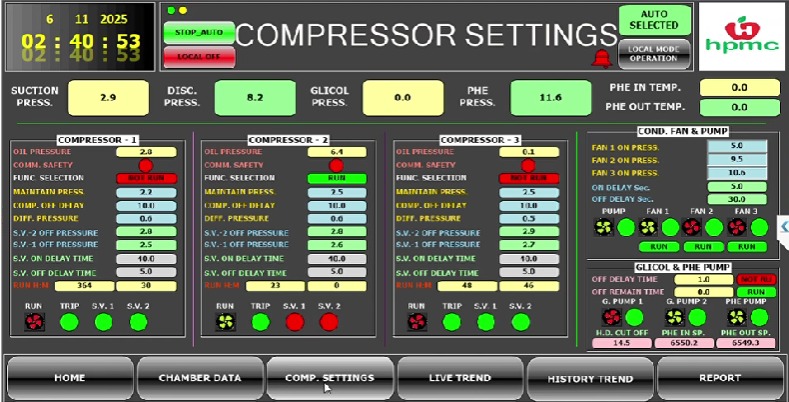The height and width of the screenshot is (402, 789).
Task: Click Compressor 3 RUN fan icon
Action: tap(417, 321)
